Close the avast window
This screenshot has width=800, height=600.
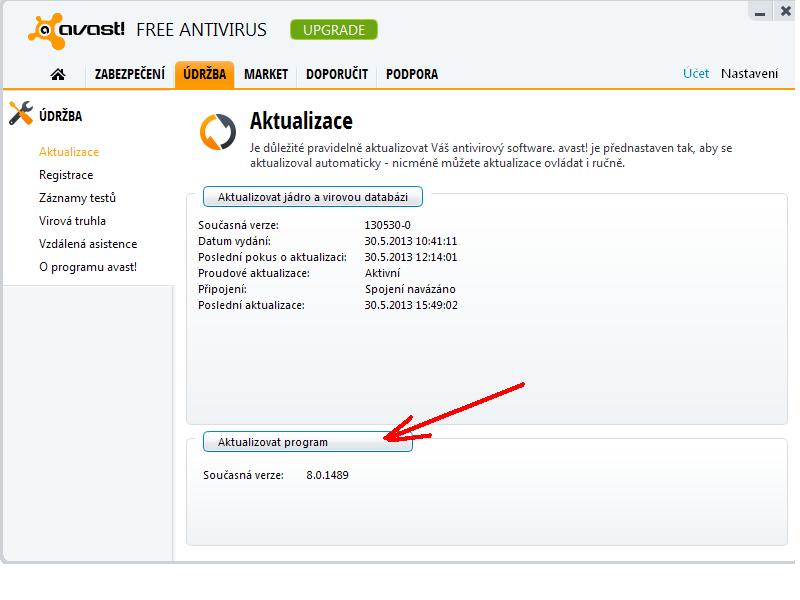click(x=786, y=11)
